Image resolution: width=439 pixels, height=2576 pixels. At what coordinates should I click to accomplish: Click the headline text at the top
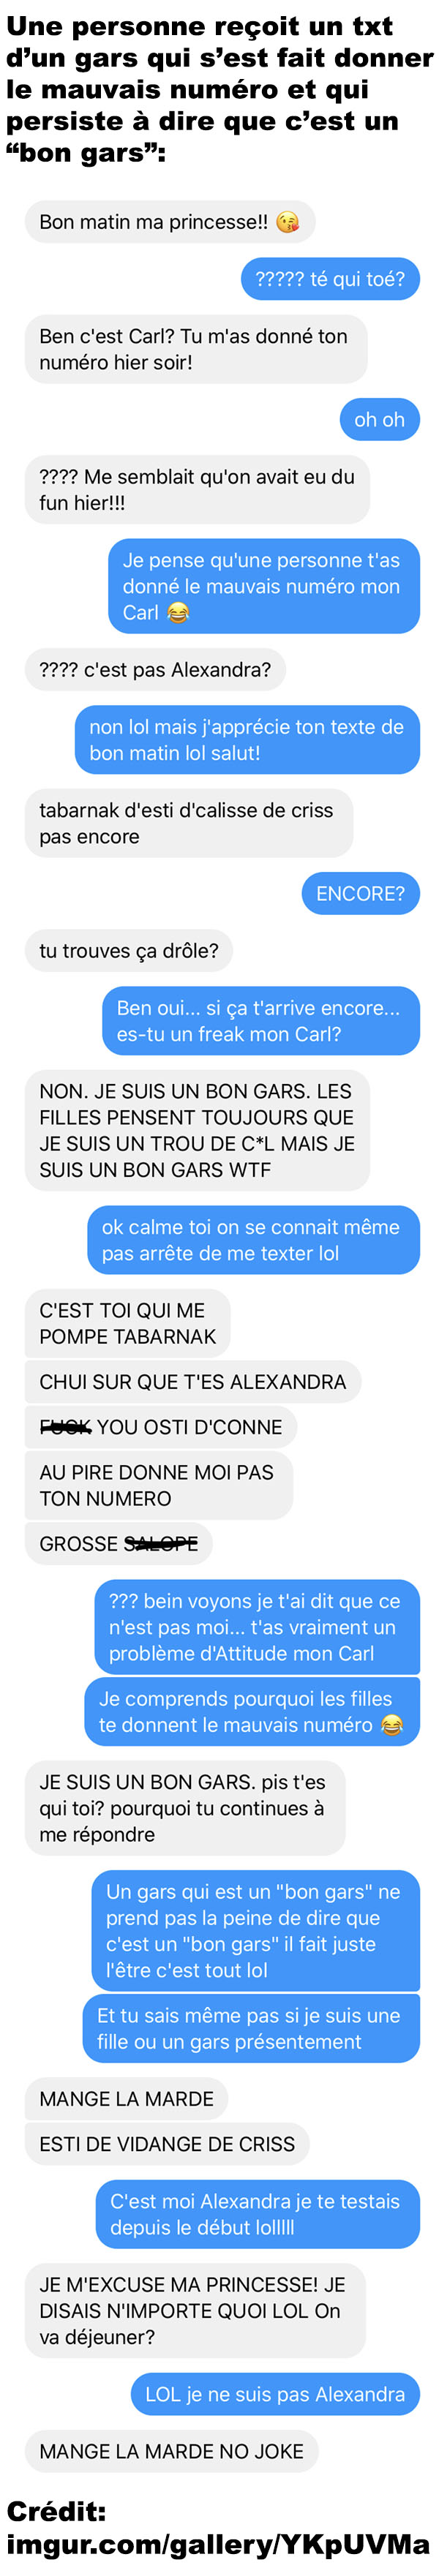pos(219,89)
